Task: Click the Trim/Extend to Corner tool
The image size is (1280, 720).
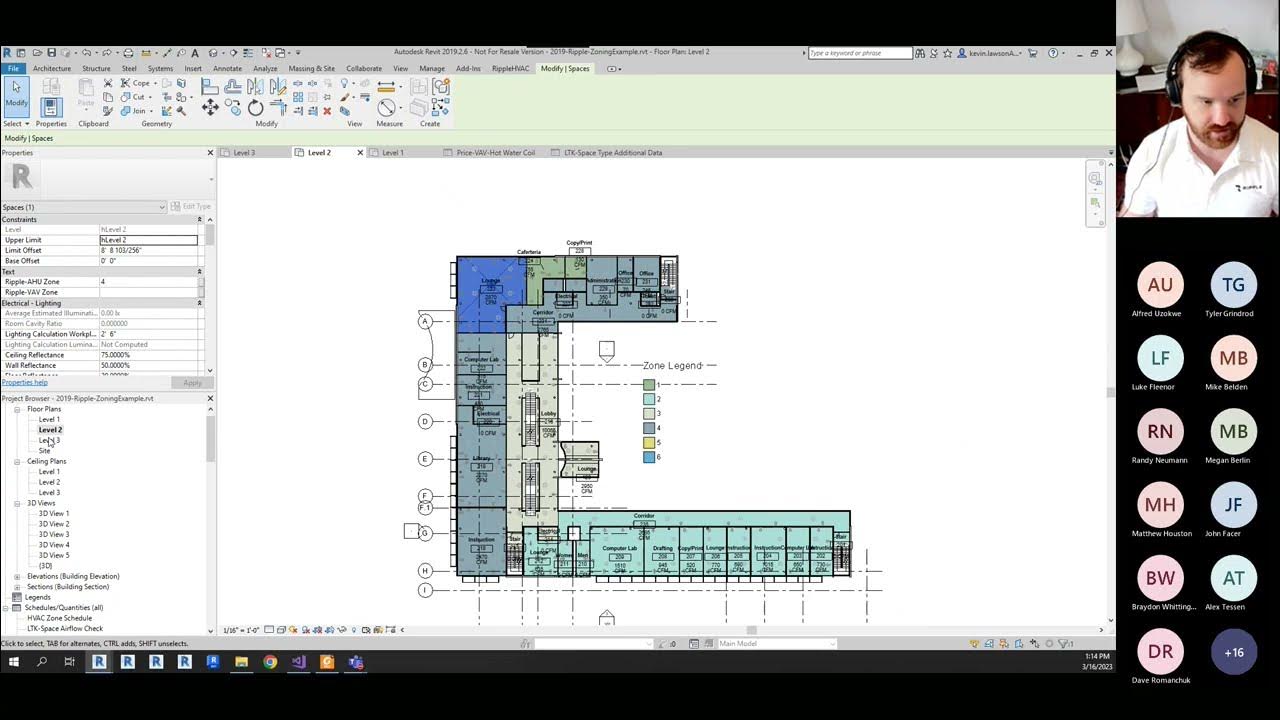Action: coord(278,107)
